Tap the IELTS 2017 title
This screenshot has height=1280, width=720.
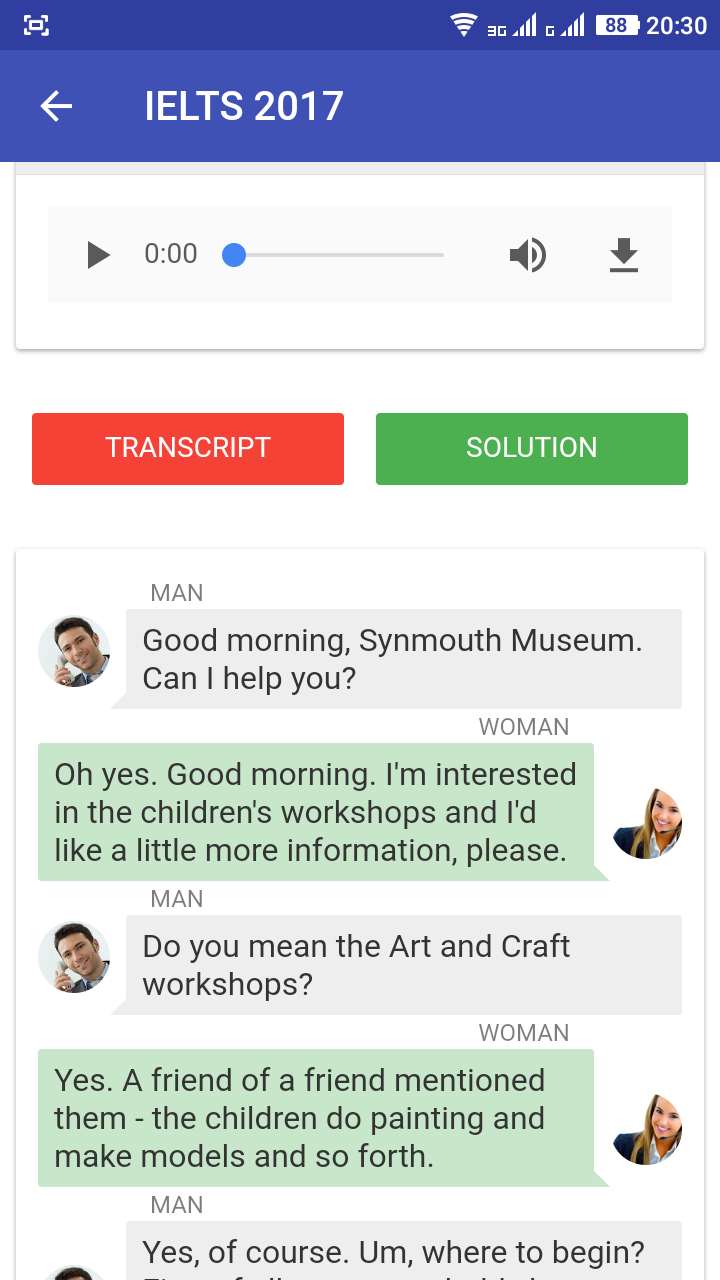(244, 106)
